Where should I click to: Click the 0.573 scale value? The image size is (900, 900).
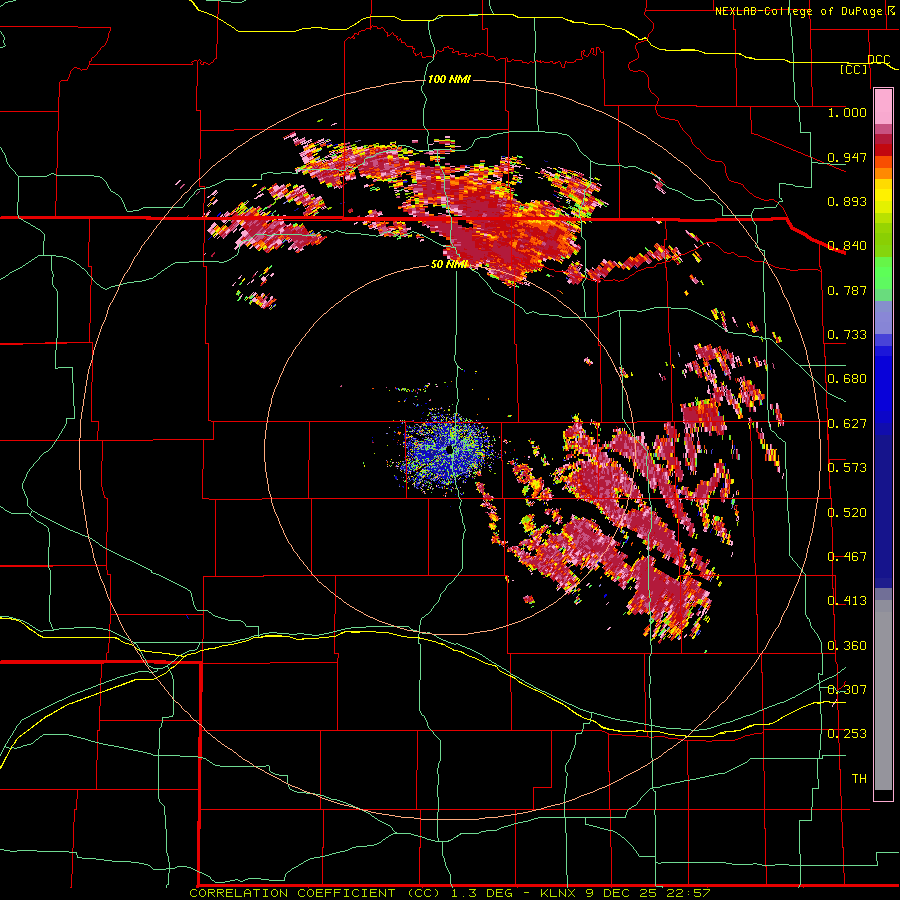click(x=847, y=467)
